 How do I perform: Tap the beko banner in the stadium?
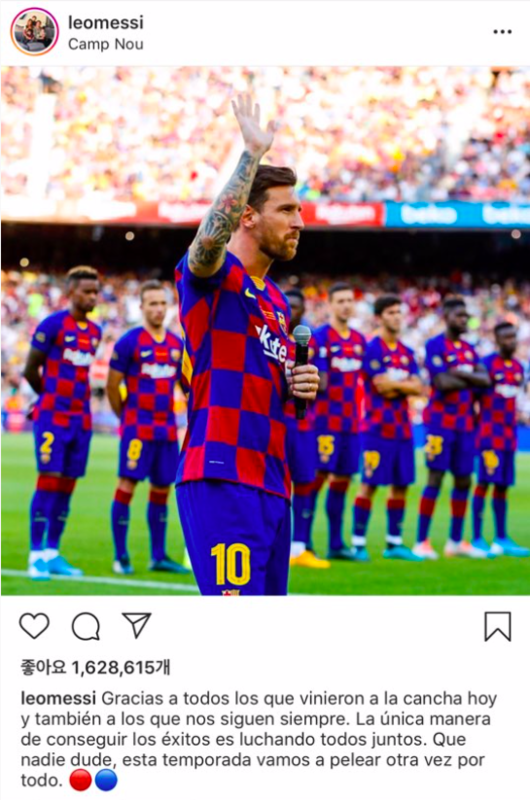tap(457, 214)
